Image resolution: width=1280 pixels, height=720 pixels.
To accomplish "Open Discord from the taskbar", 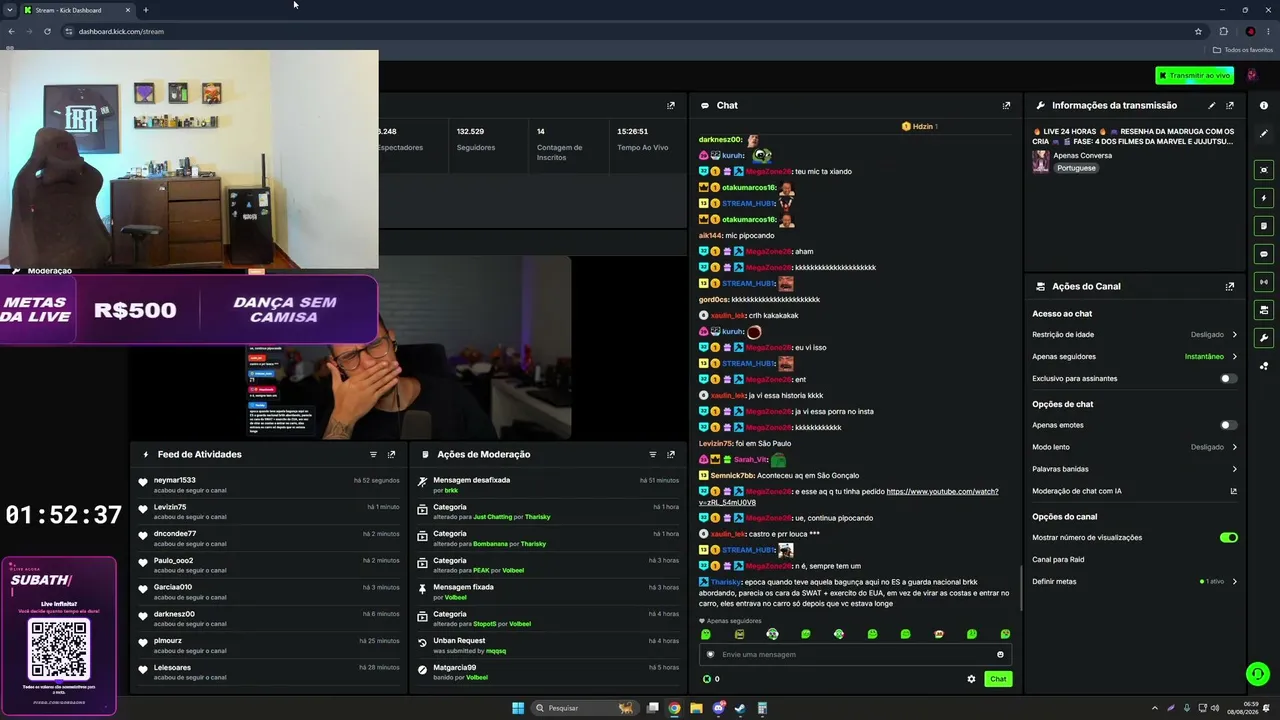I will click(718, 708).
